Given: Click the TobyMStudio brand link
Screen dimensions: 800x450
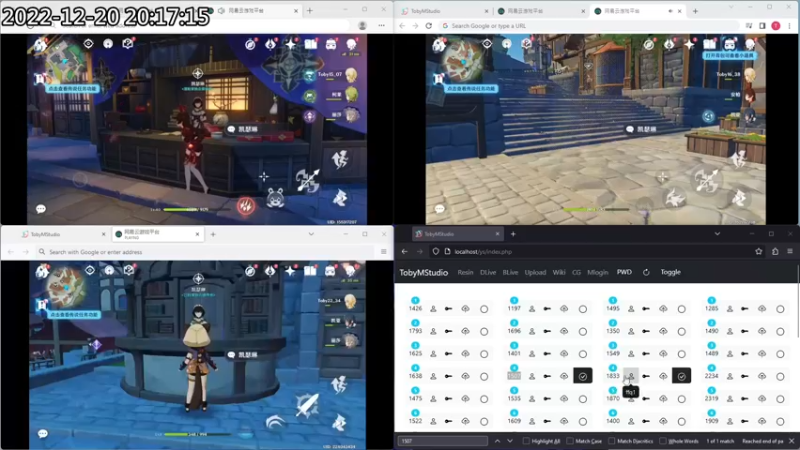Looking at the screenshot, I should 423,272.
